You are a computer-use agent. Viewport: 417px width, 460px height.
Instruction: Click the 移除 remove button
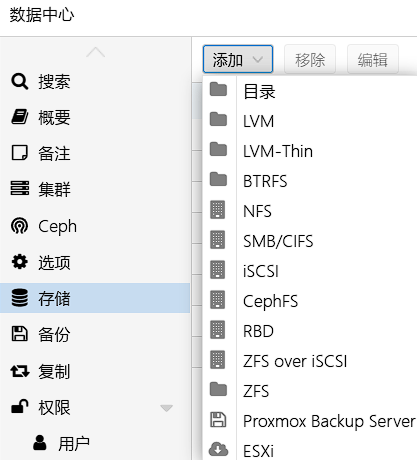(x=310, y=59)
